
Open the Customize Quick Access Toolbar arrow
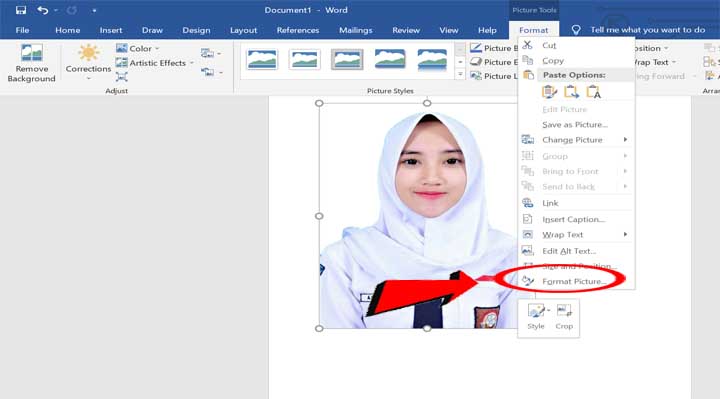tap(94, 10)
